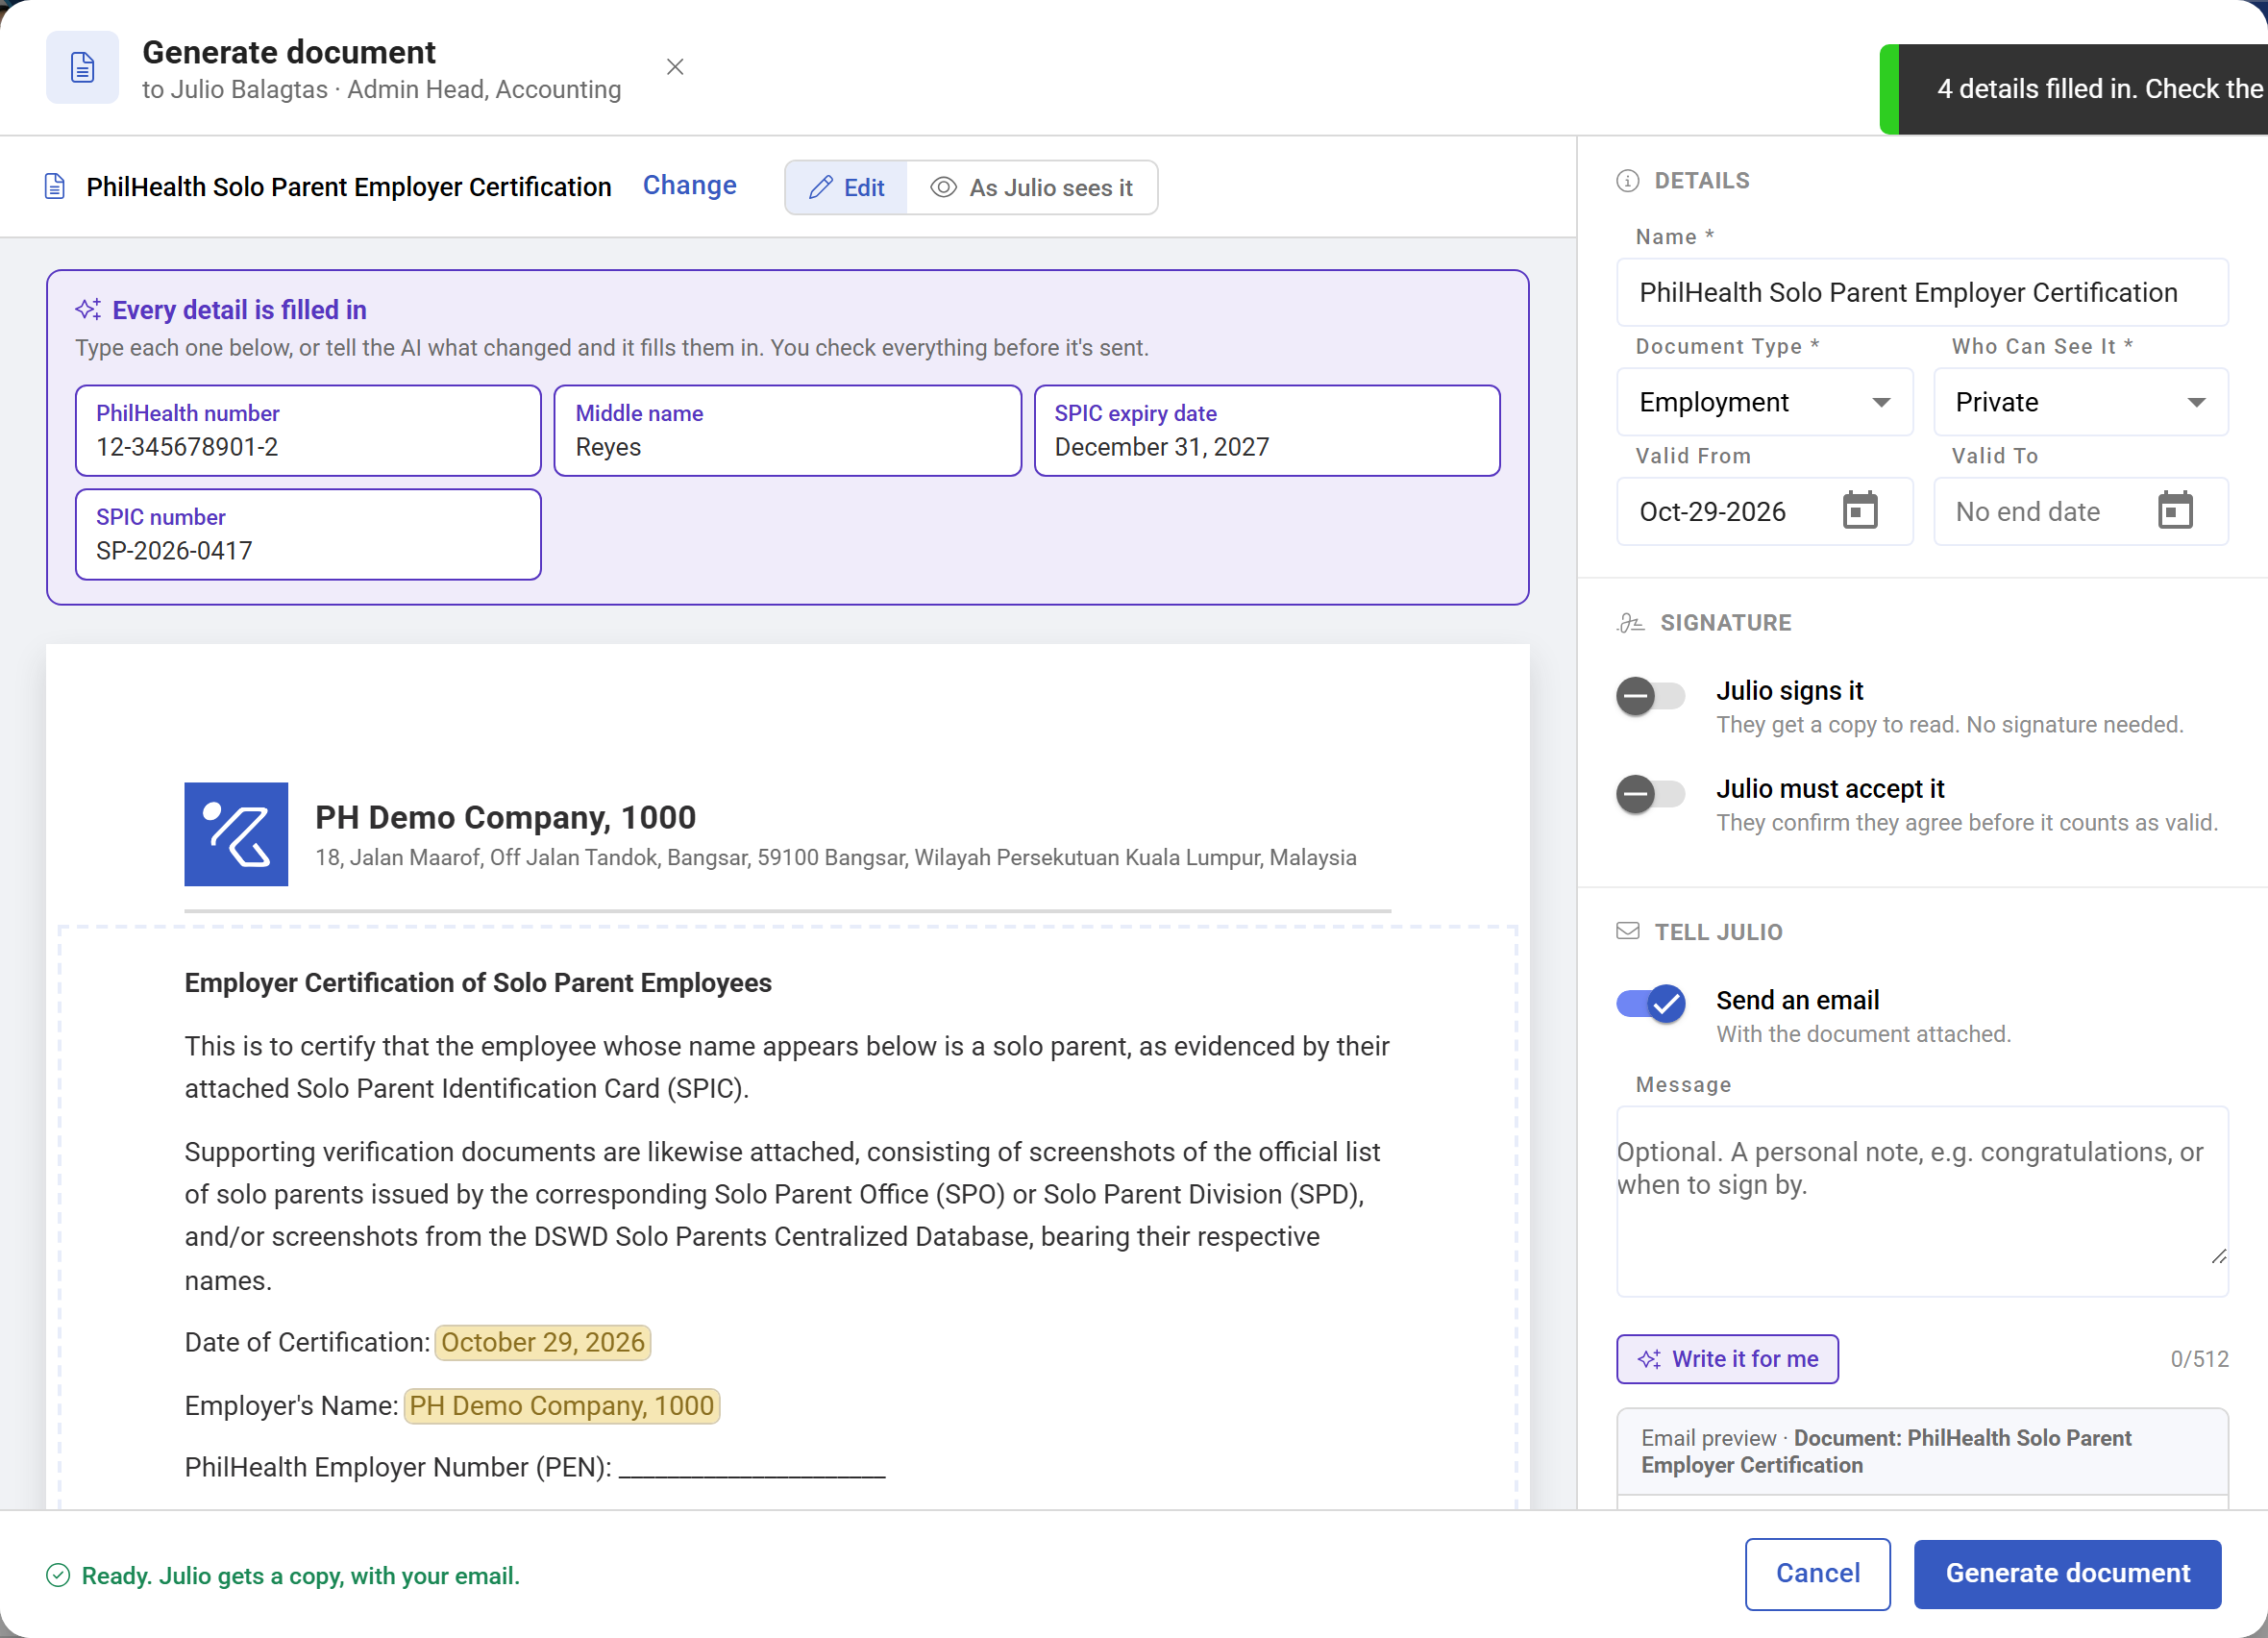Click Write it for me button
Screen dimensions: 2268x1638
tap(1727, 1359)
